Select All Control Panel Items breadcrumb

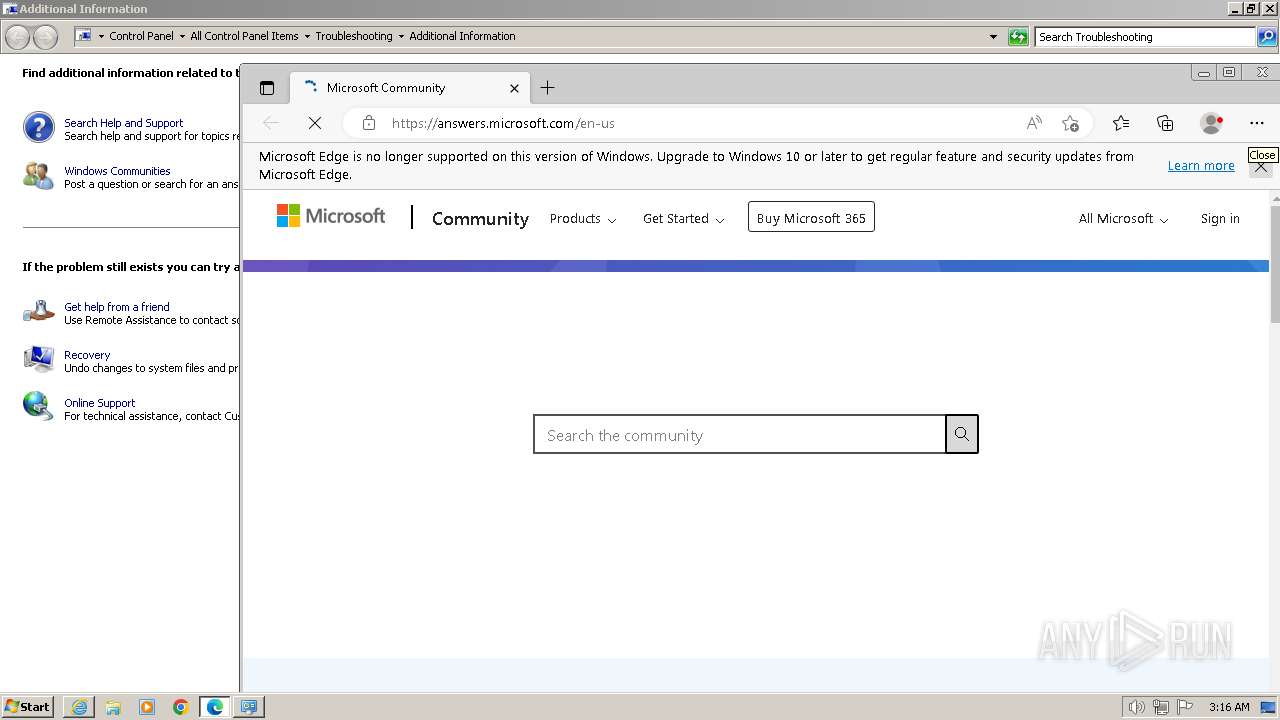244,36
